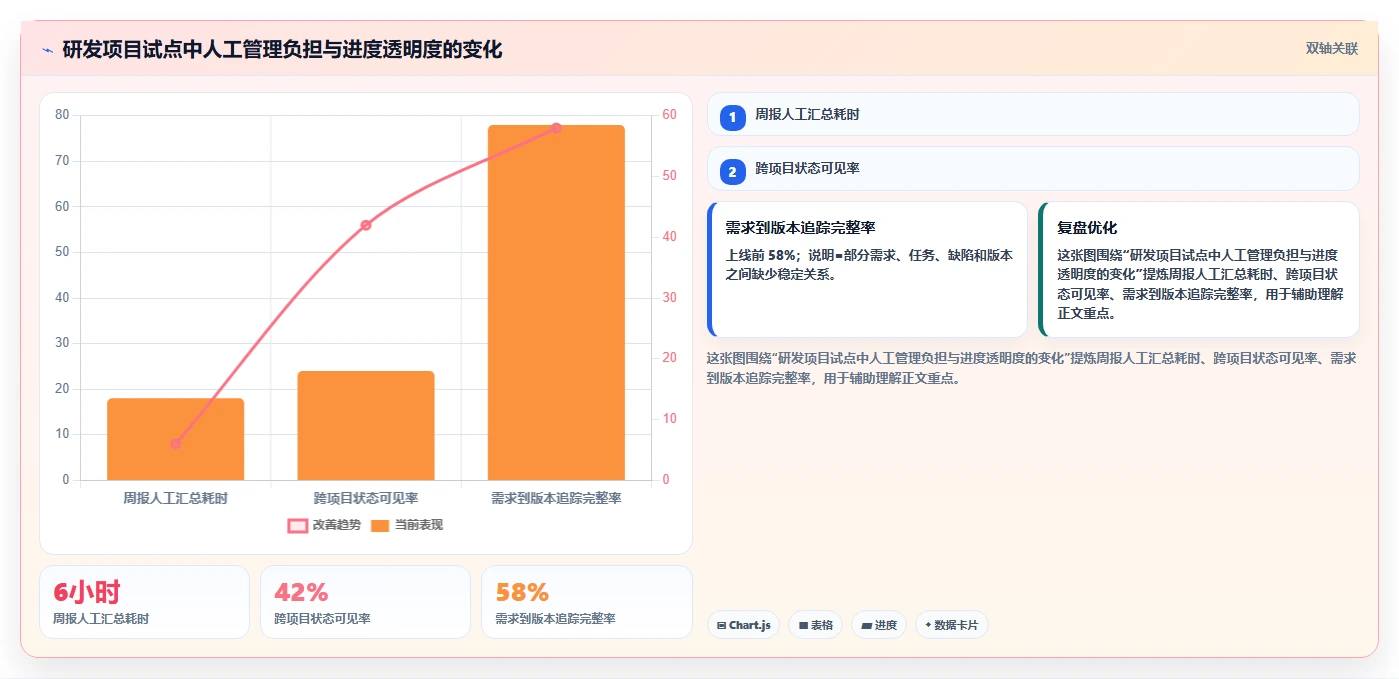
Task: Click the 数据卡片 tag chip
Action: pyautogui.click(x=951, y=625)
